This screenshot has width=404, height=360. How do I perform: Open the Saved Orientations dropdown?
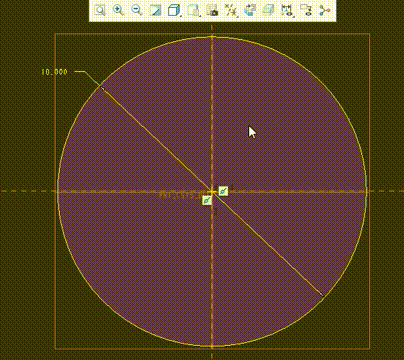pyautogui.click(x=193, y=10)
